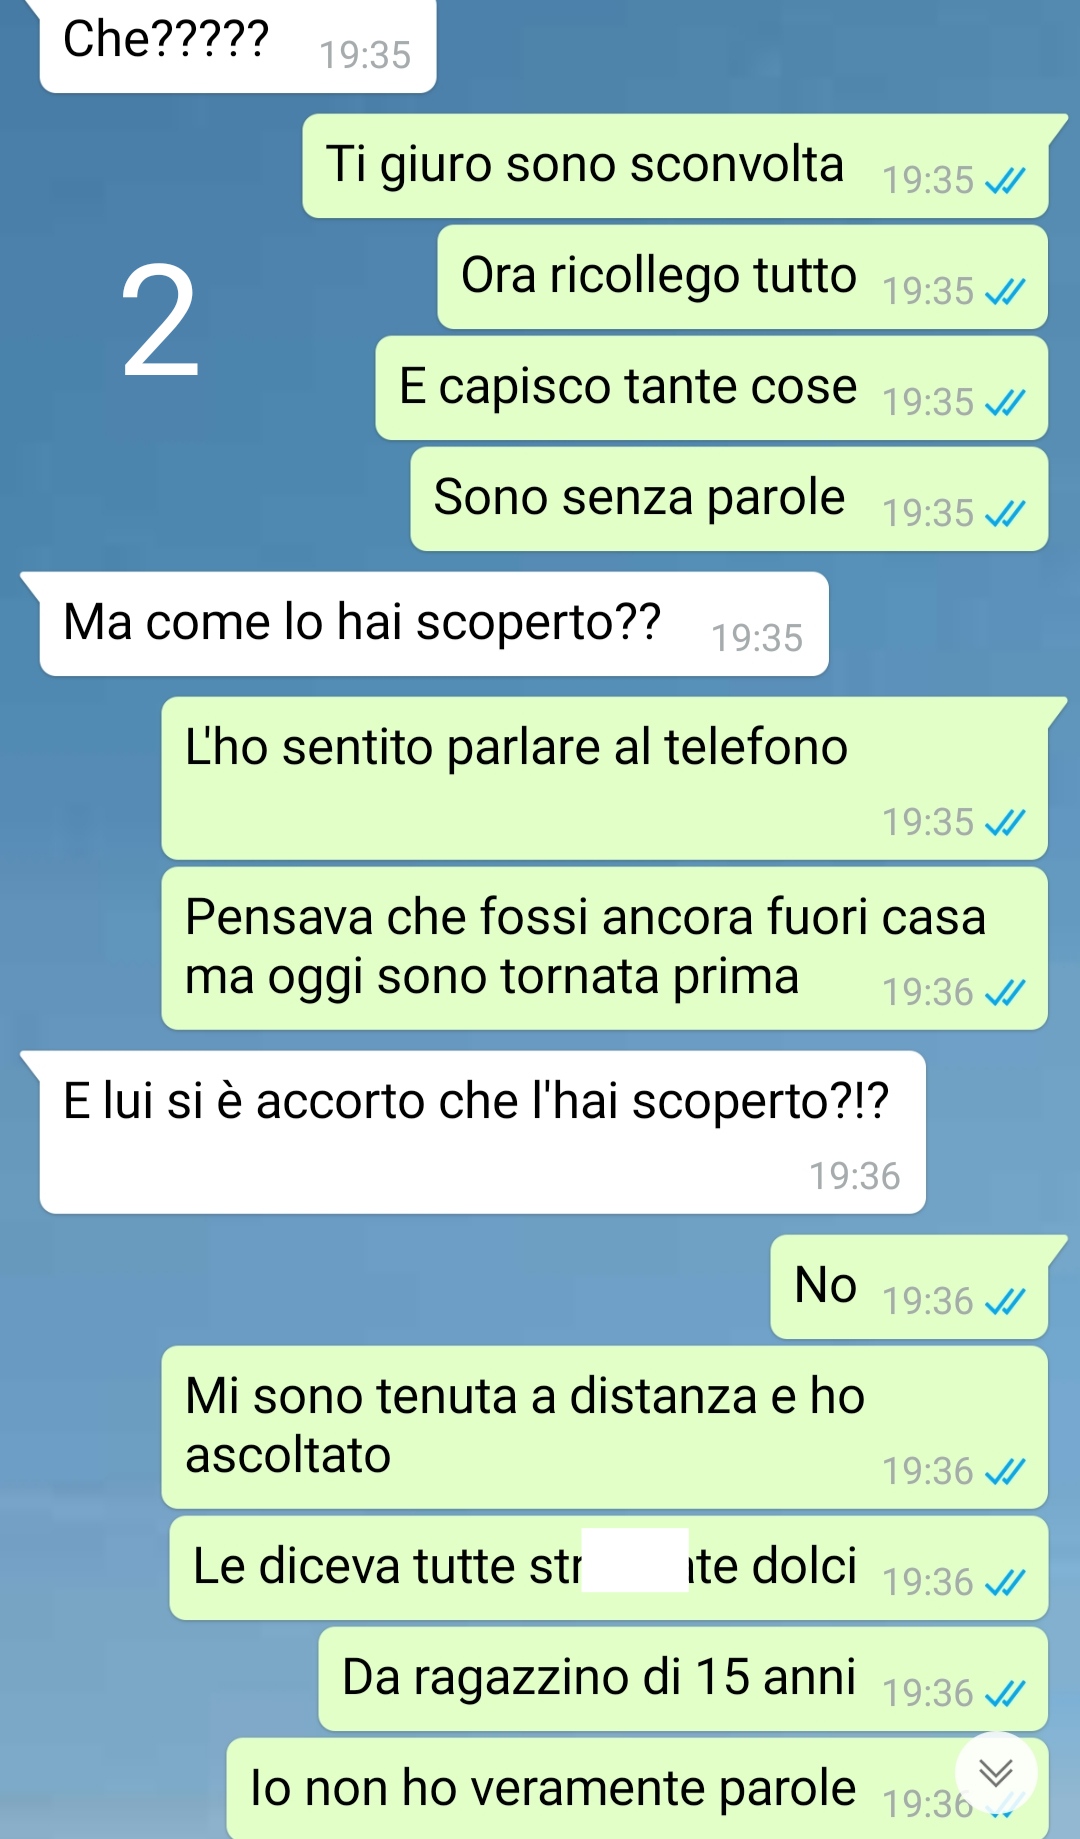Click double-check icon on 'Sono senza parole'

click(x=1005, y=514)
